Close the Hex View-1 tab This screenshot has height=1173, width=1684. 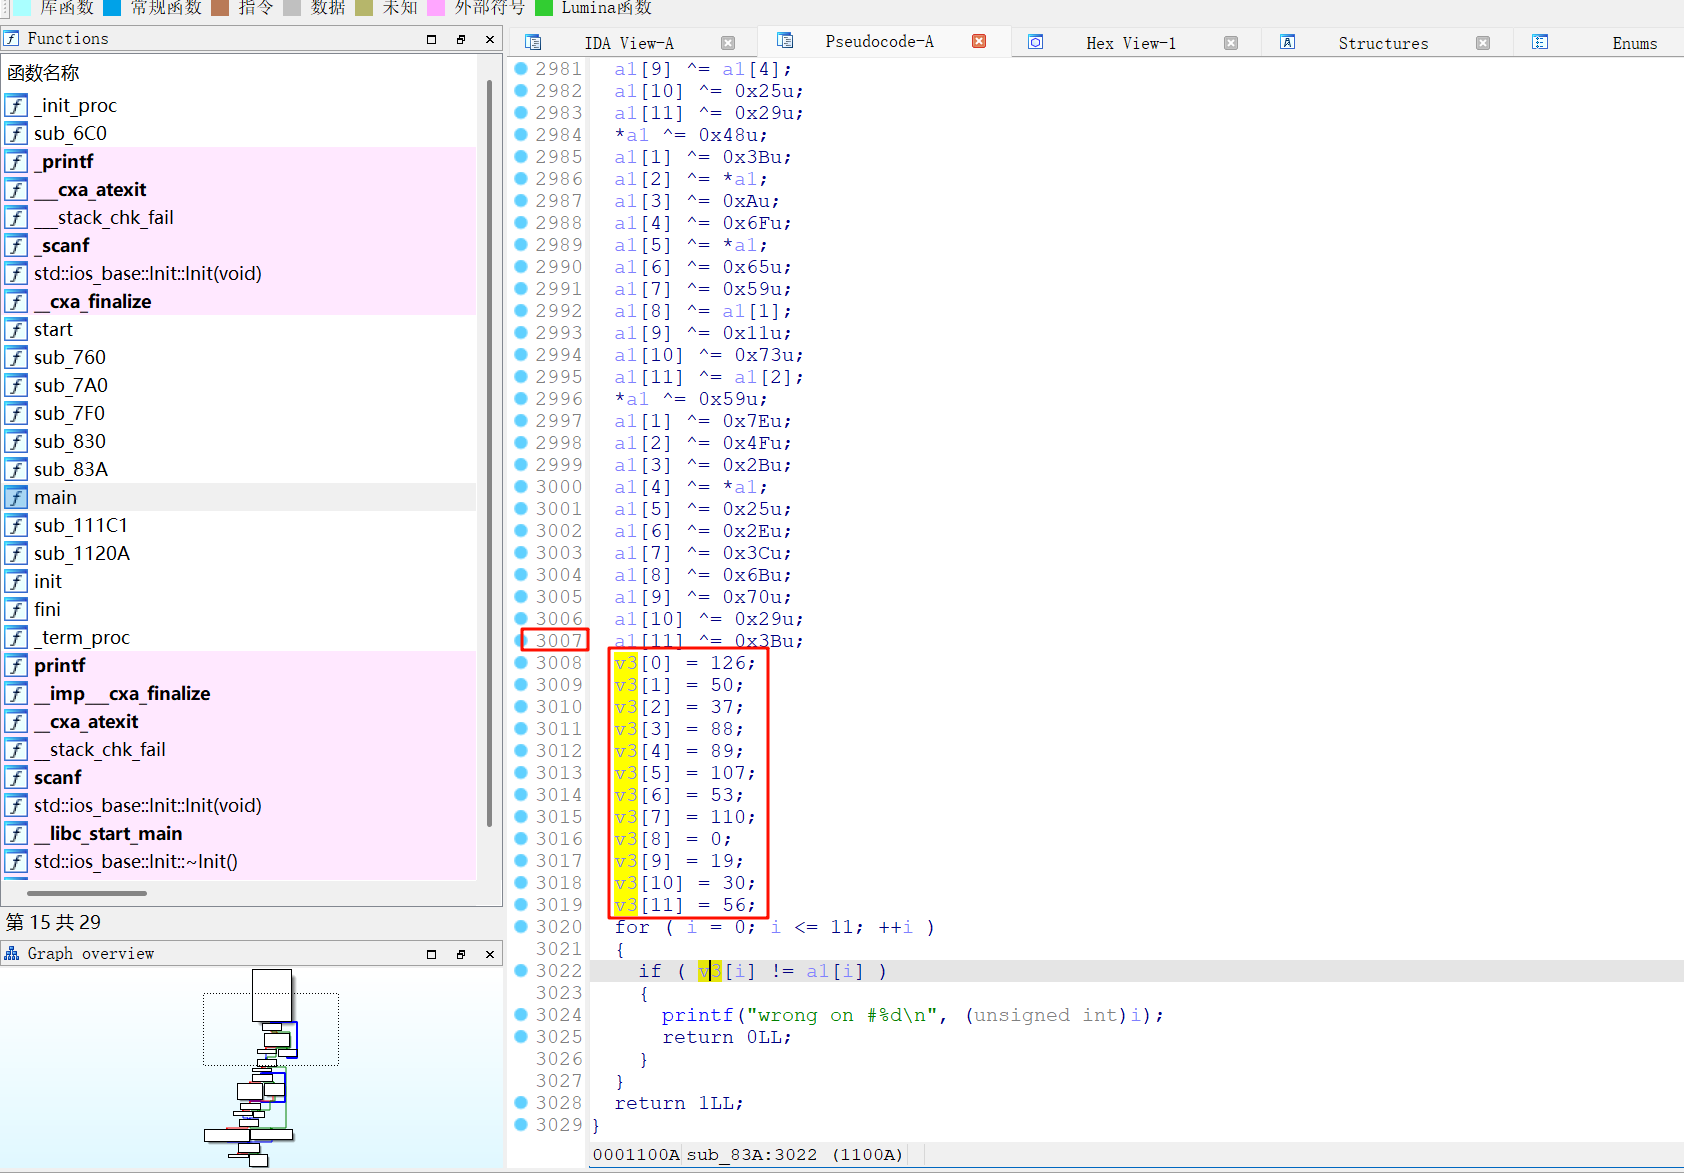pyautogui.click(x=1231, y=43)
